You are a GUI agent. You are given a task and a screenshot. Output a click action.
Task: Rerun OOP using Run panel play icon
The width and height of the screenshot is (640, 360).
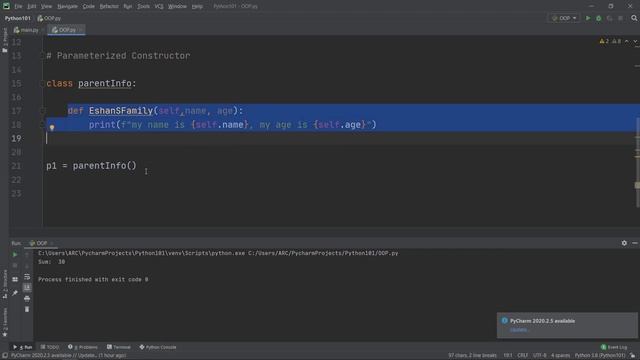pos(15,254)
